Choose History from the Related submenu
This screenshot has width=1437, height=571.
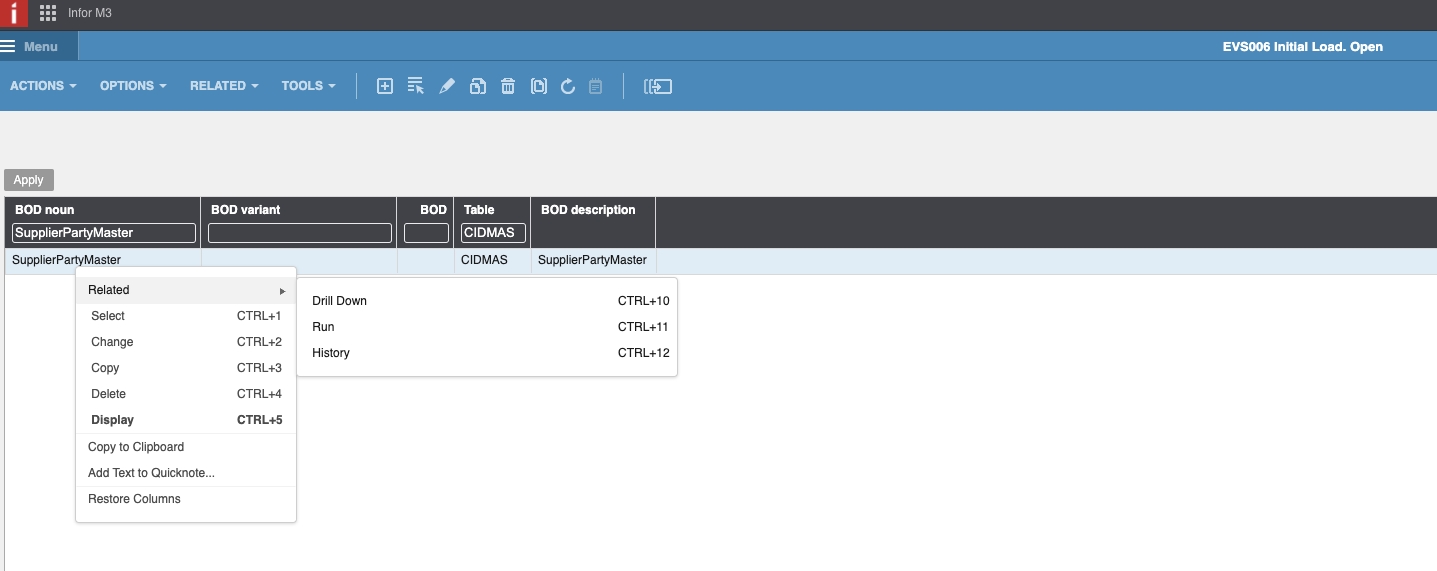(x=331, y=353)
